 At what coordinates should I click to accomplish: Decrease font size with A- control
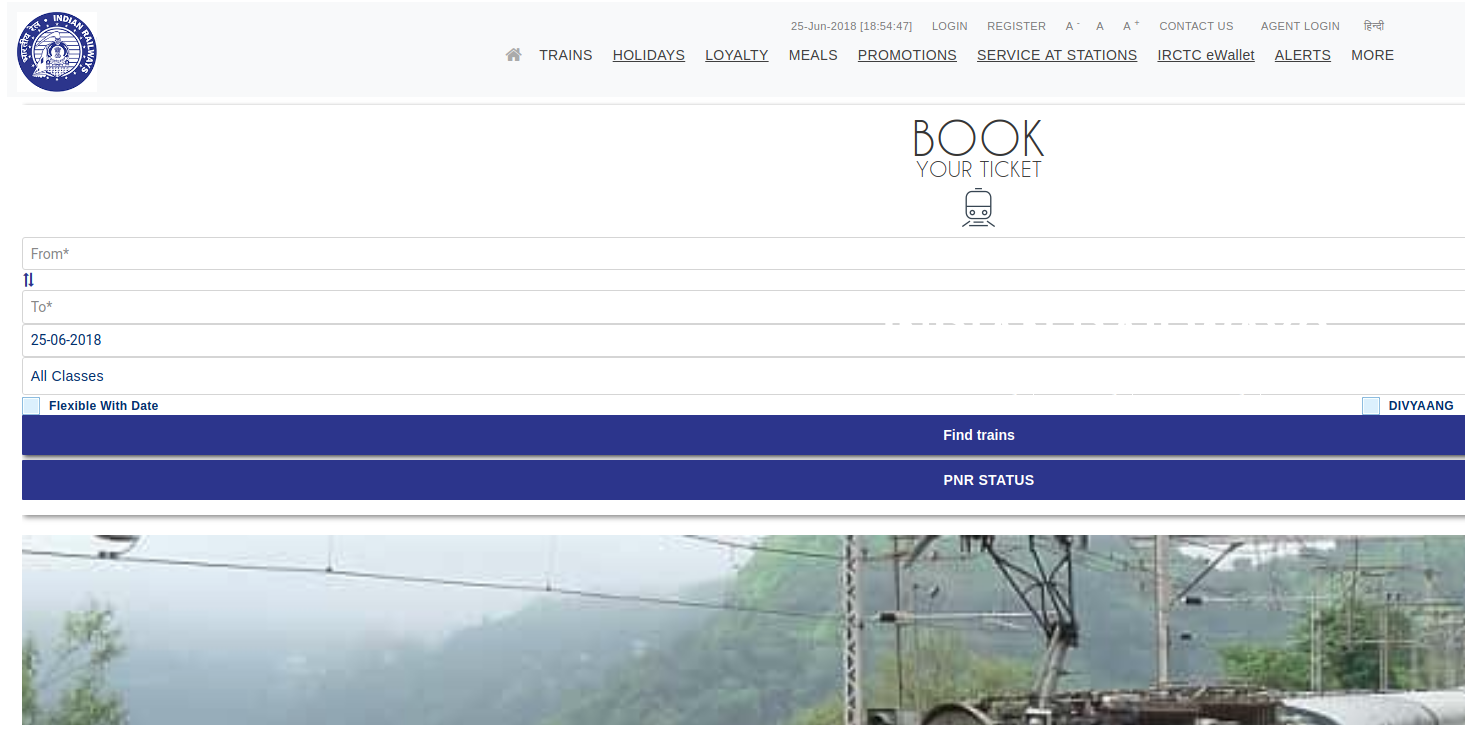(x=1072, y=26)
